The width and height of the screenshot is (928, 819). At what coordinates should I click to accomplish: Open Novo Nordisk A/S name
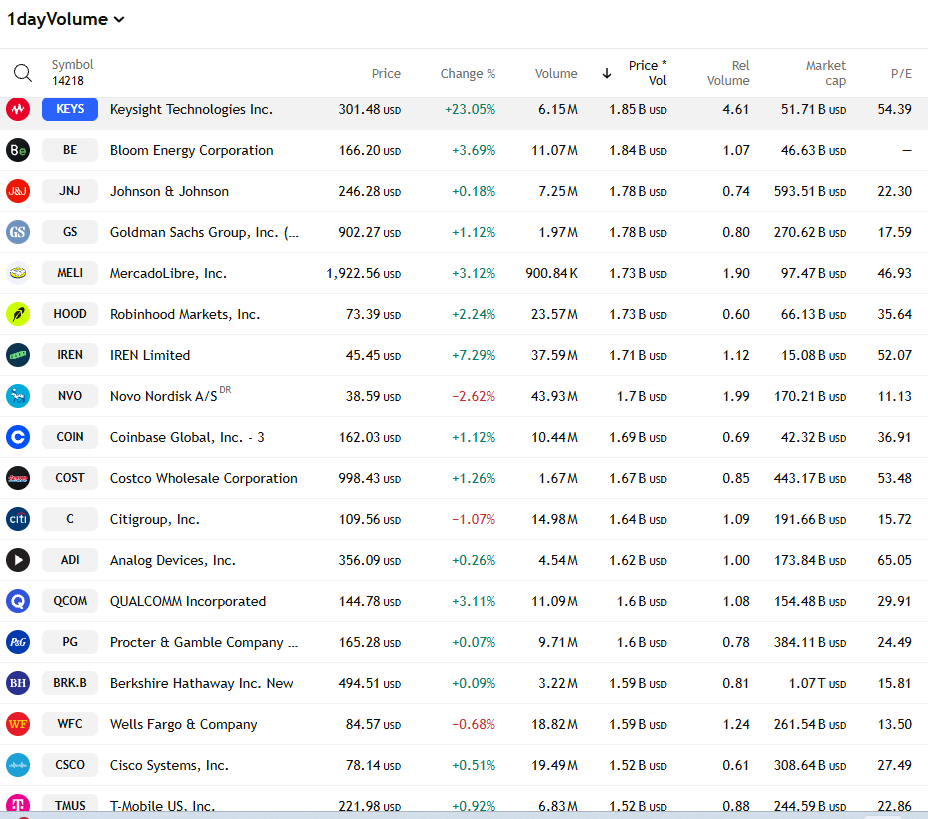[x=164, y=396]
